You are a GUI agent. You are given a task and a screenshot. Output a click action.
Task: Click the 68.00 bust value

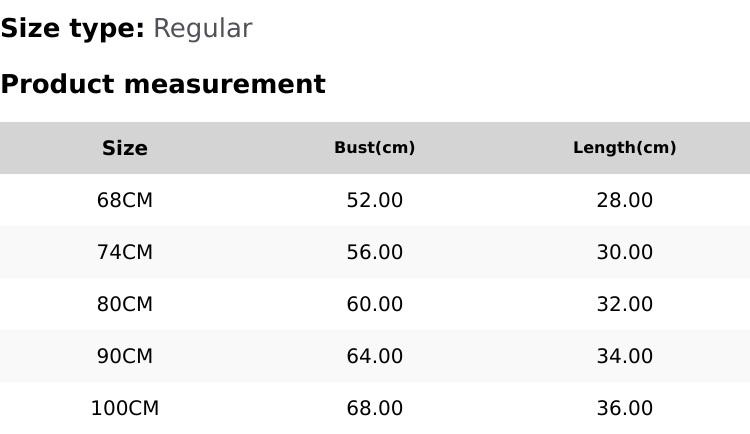[x=375, y=408]
